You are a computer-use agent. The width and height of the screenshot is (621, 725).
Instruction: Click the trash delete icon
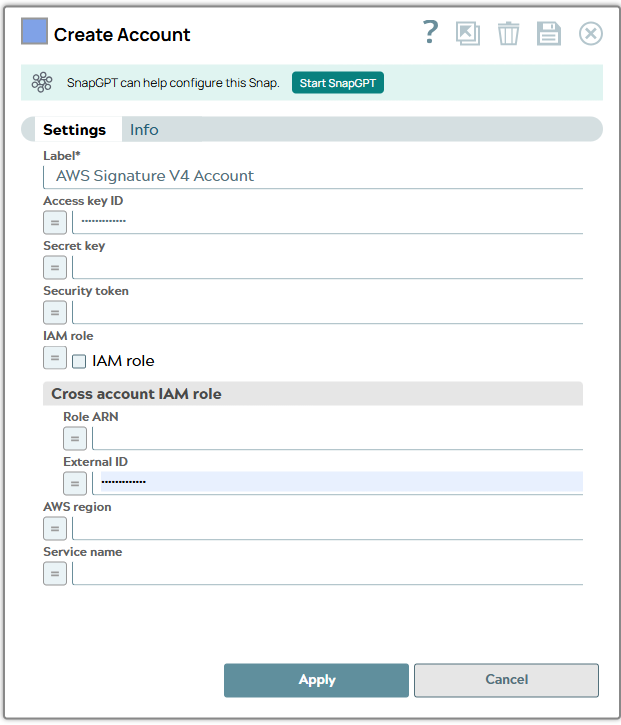click(x=508, y=33)
